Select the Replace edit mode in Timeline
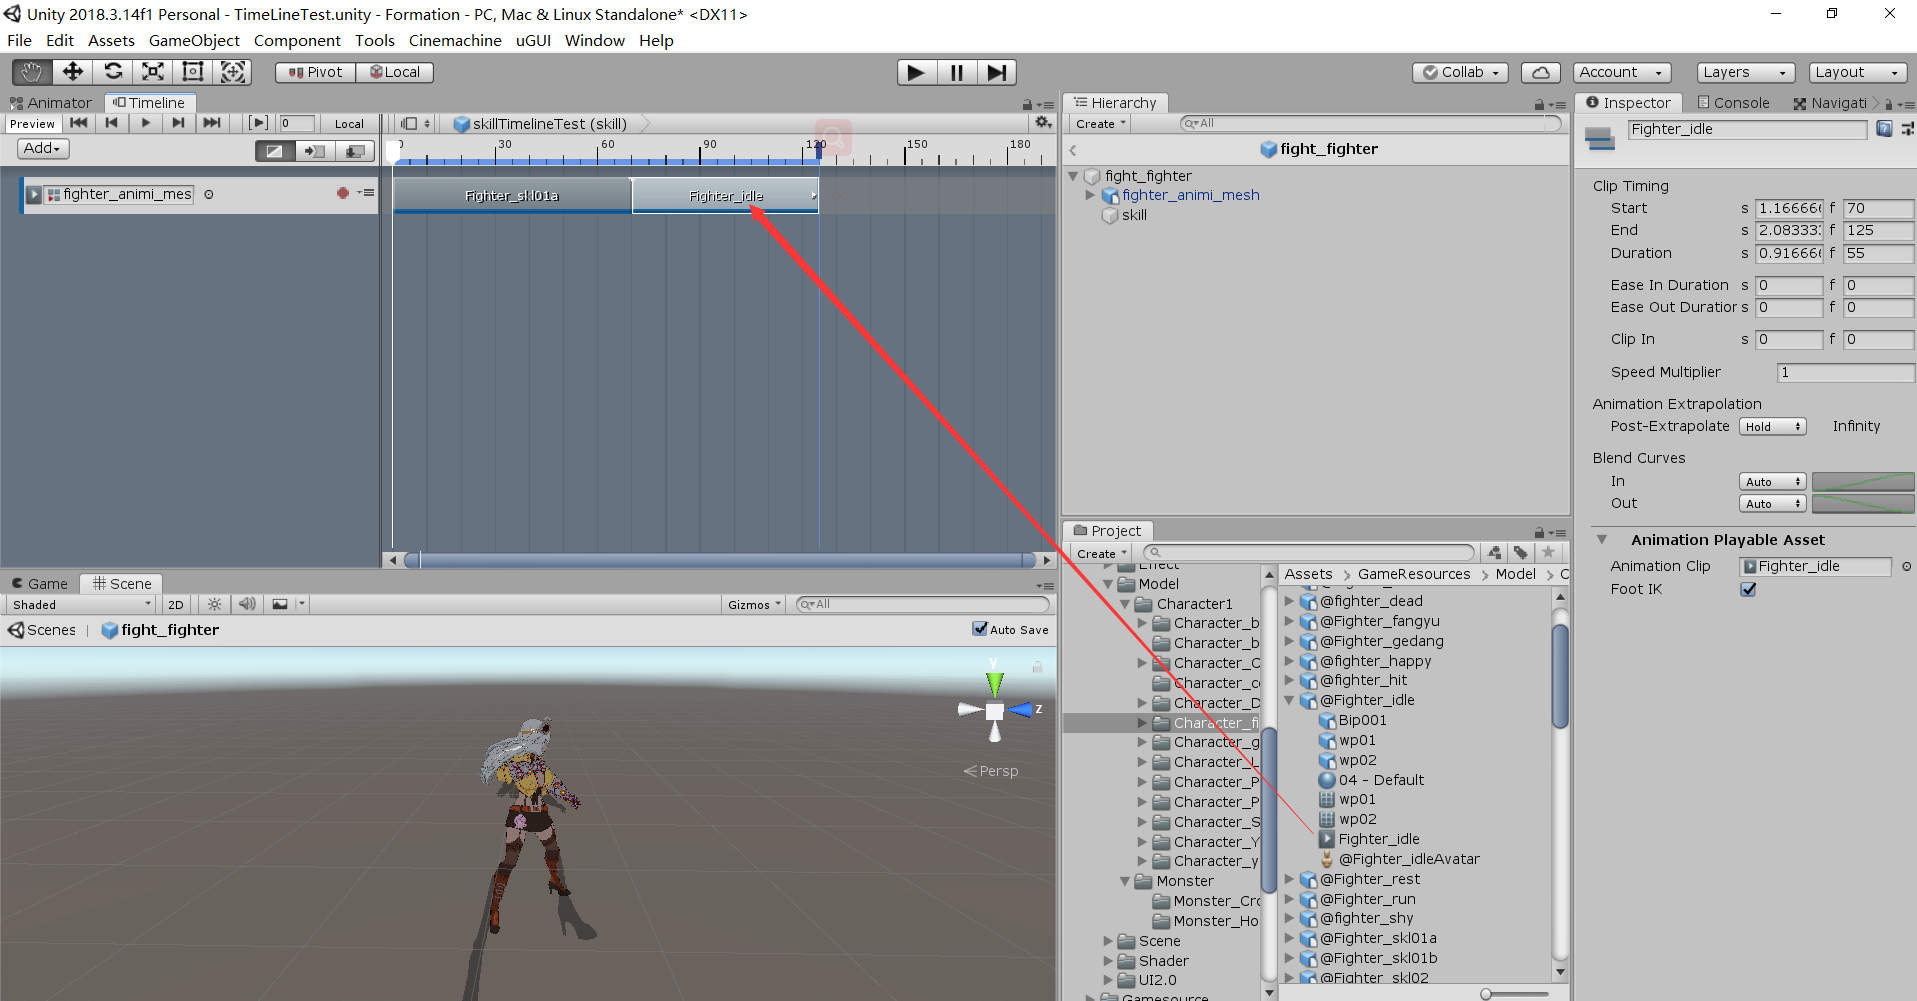1917x1001 pixels. pyautogui.click(x=354, y=151)
